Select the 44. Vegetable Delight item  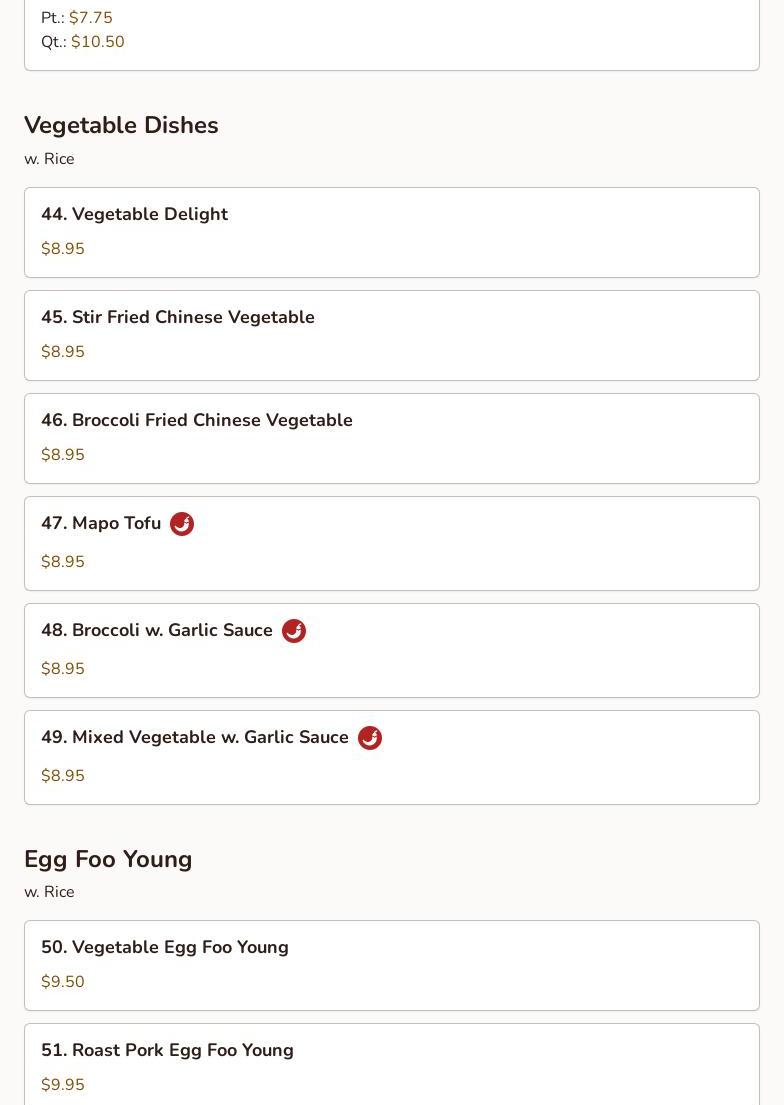[134, 214]
